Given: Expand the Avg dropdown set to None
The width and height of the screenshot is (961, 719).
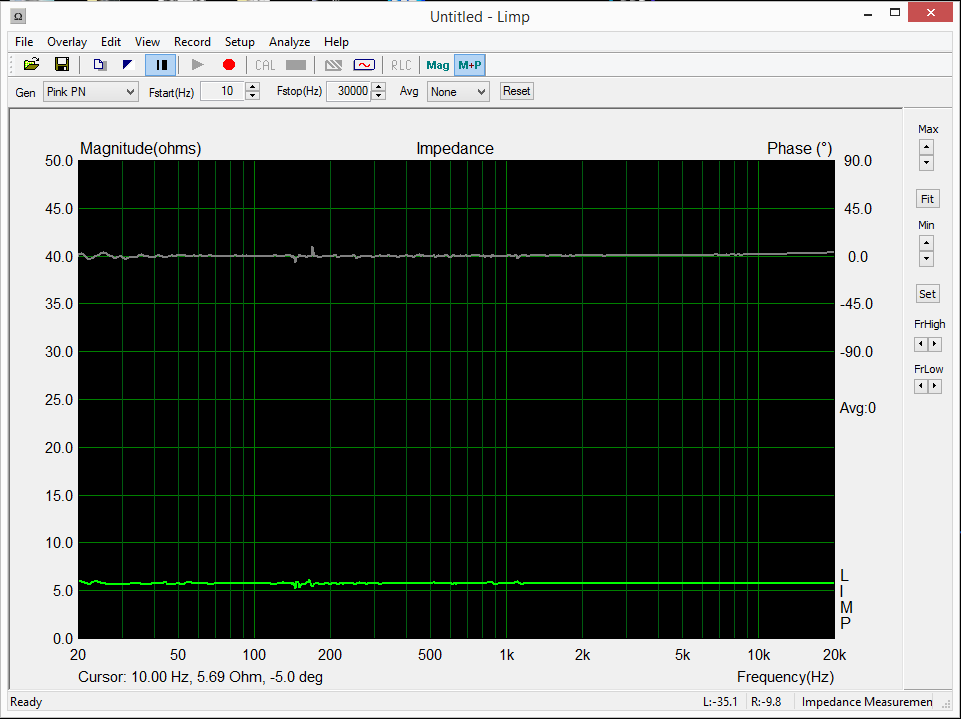Looking at the screenshot, I should (x=458, y=92).
